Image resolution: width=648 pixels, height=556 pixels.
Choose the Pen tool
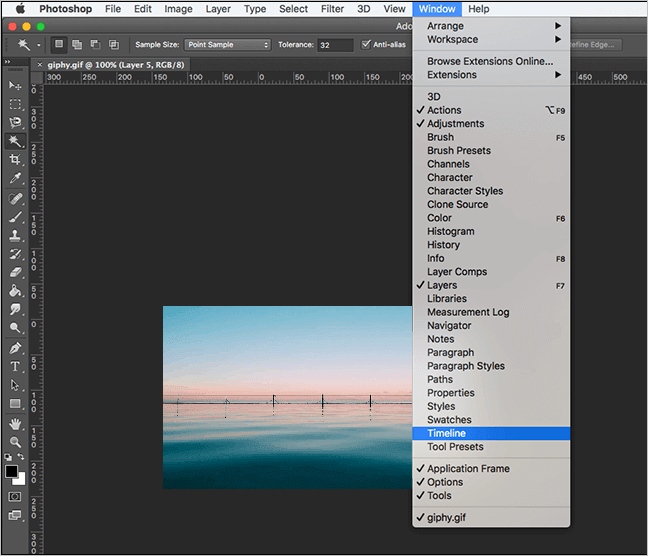pos(15,348)
